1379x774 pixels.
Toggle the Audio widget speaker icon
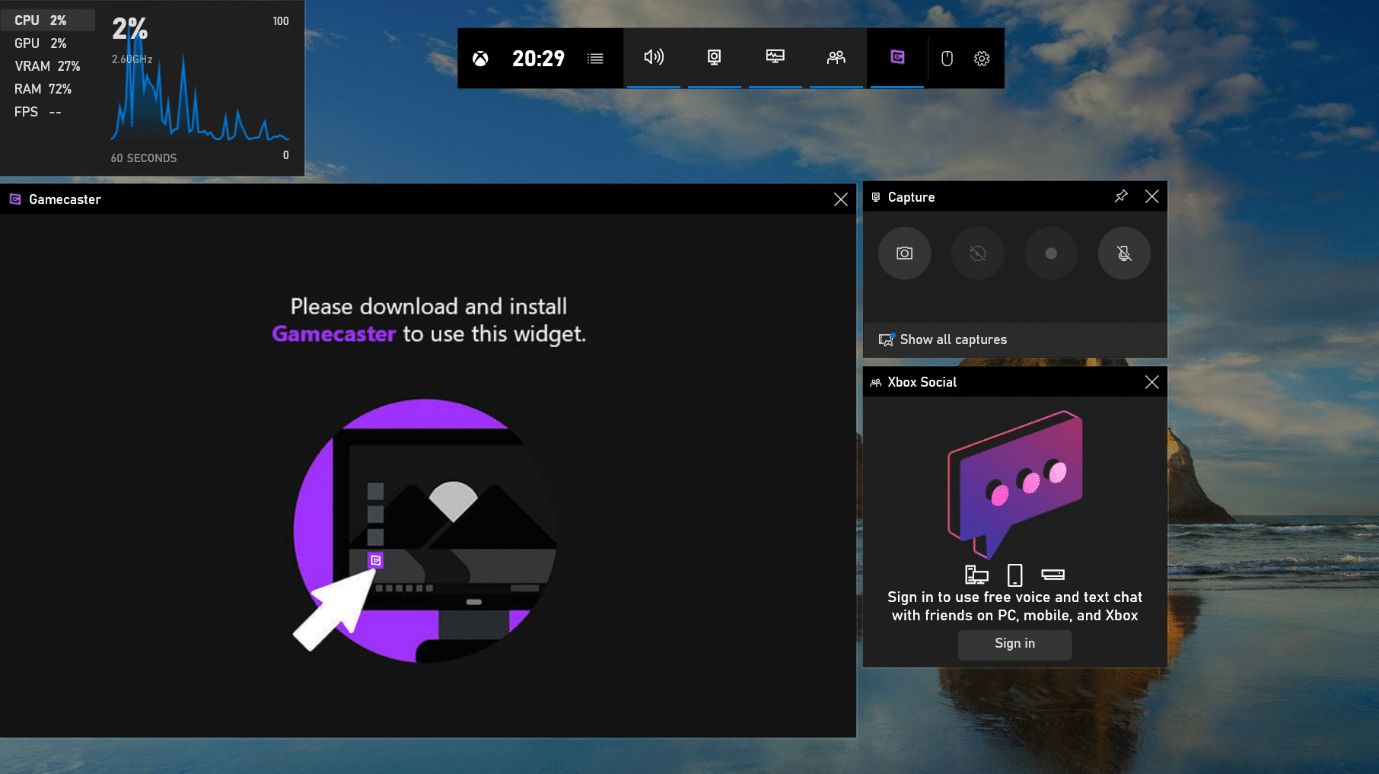654,57
